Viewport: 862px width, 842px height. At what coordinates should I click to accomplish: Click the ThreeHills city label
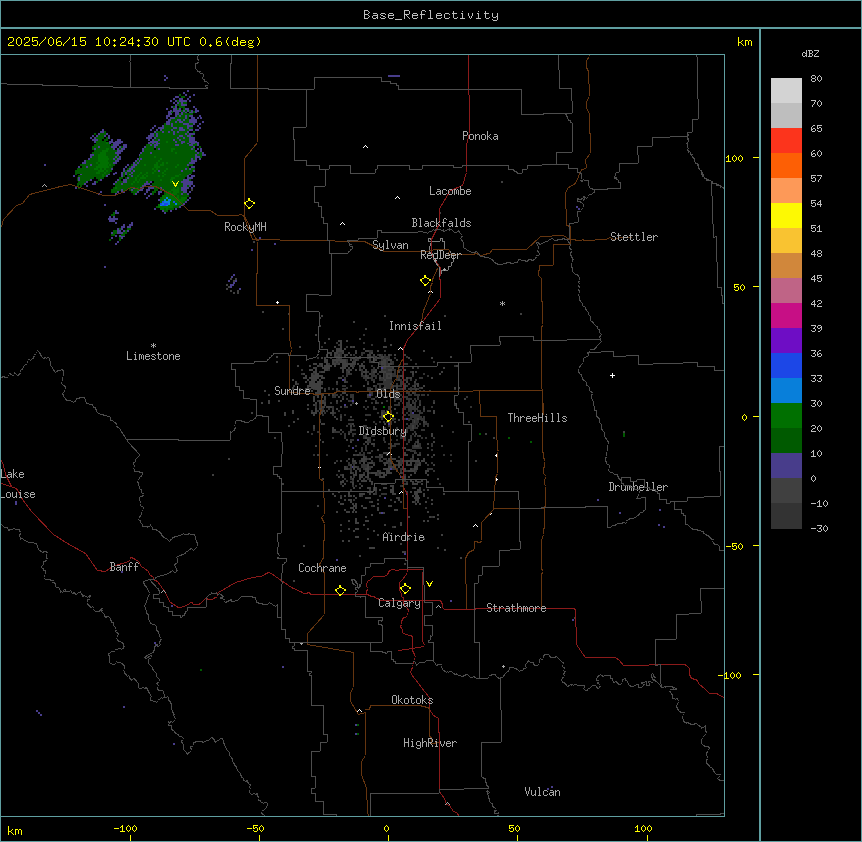click(537, 418)
